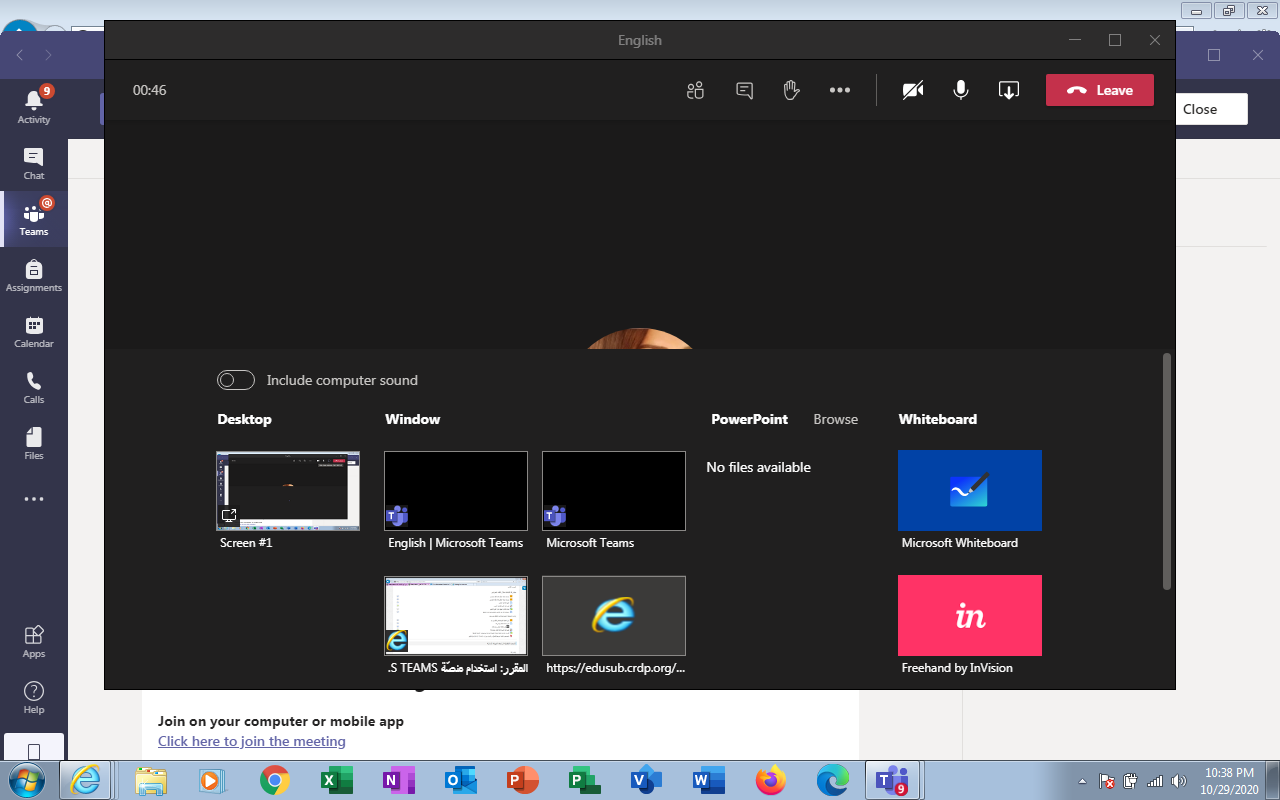Share the Microsoft Teams window thumbnail
The width and height of the screenshot is (1280, 800).
click(614, 490)
